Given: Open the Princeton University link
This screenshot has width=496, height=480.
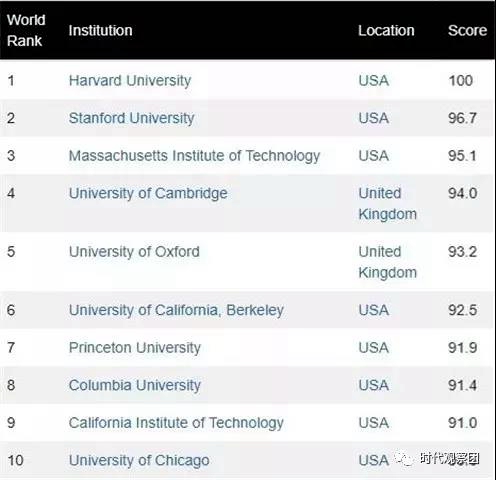Looking at the screenshot, I should click(x=135, y=348).
